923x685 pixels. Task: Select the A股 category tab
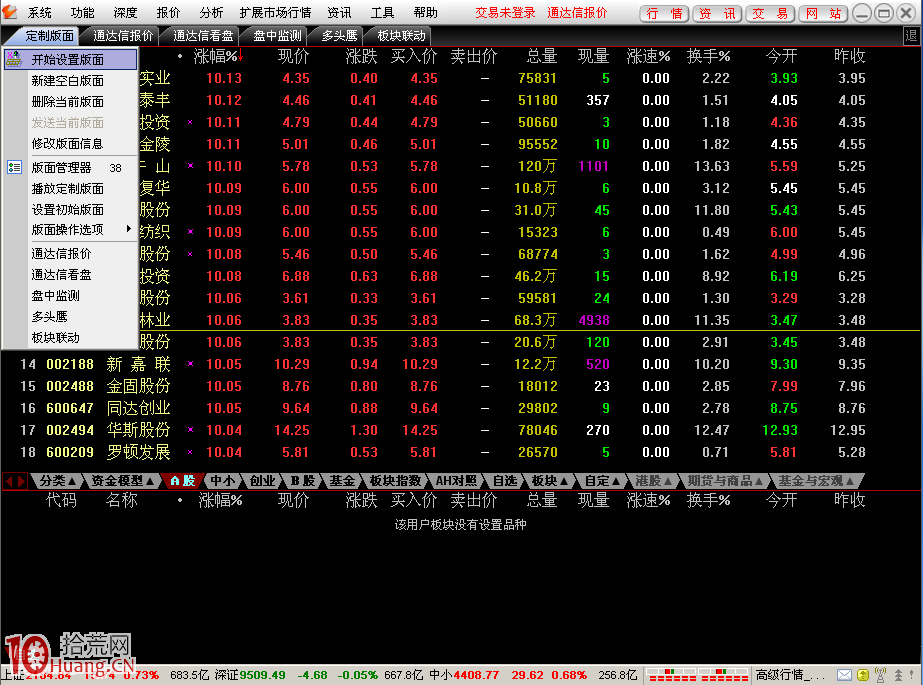click(x=182, y=481)
